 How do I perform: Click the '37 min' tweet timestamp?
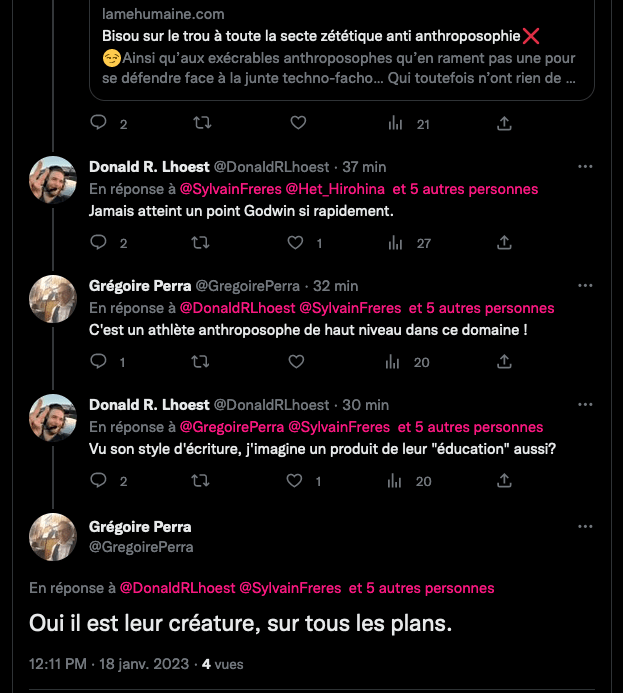click(364, 167)
